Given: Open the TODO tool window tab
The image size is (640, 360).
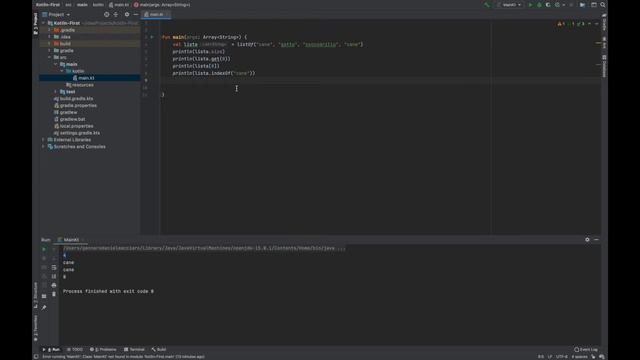Looking at the screenshot, I should pyautogui.click(x=75, y=349).
